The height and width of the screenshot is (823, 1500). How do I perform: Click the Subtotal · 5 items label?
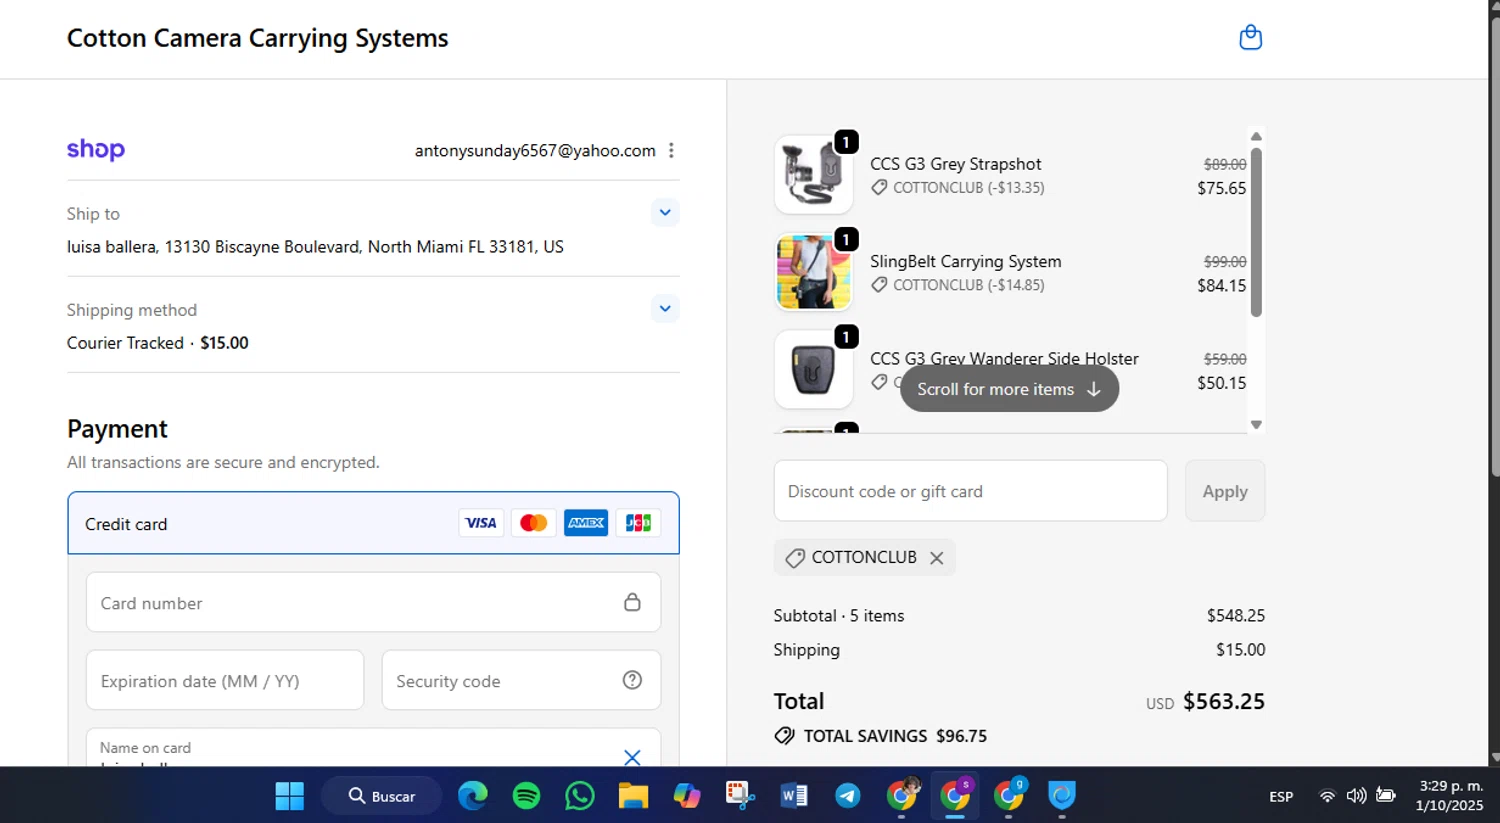pyautogui.click(x=838, y=615)
